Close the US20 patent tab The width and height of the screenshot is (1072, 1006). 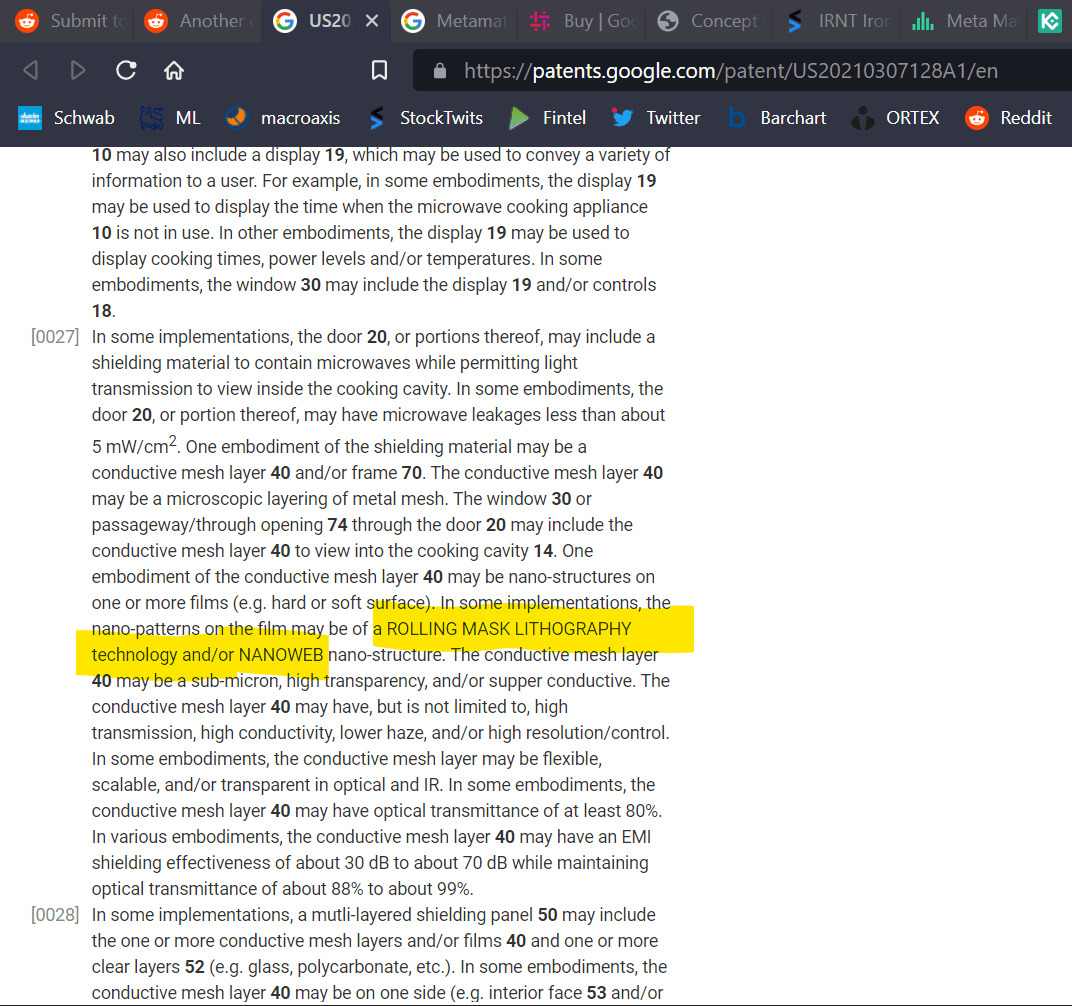(372, 21)
